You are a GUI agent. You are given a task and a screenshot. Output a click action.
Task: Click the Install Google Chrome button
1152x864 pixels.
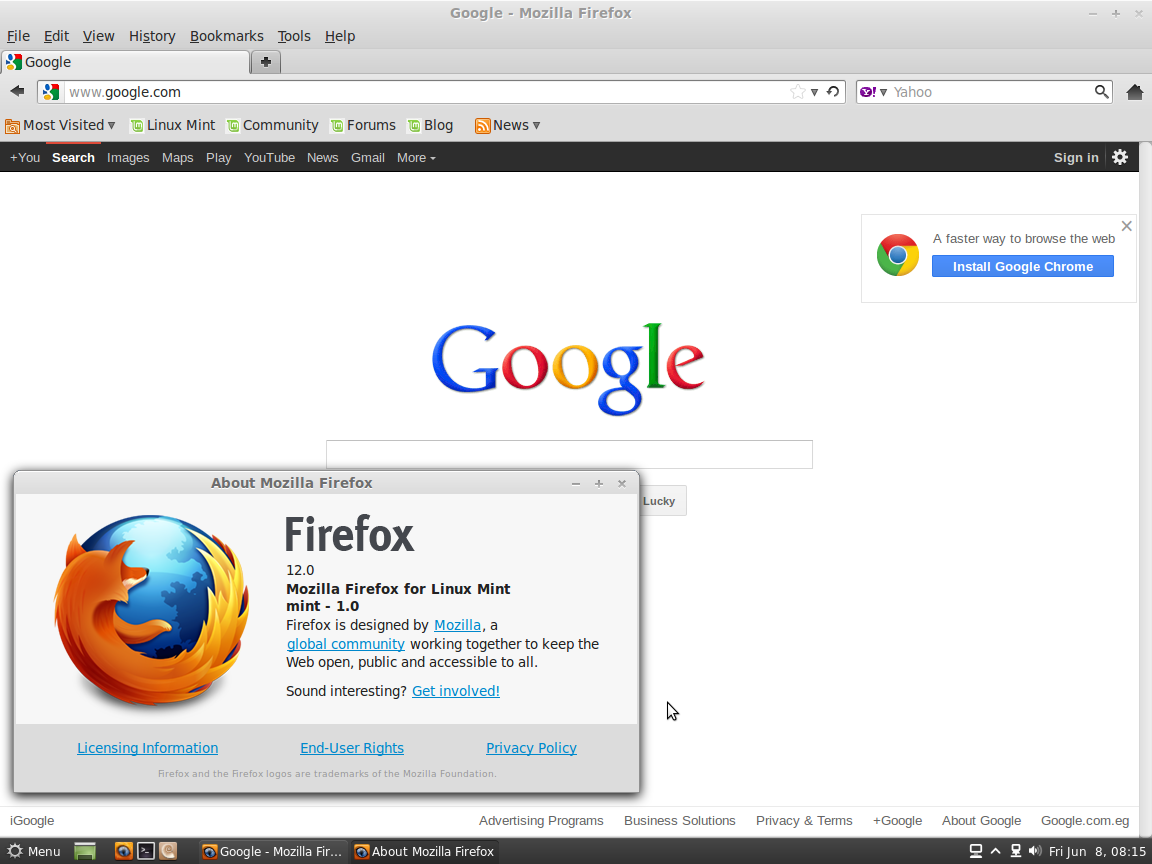[1023, 267]
